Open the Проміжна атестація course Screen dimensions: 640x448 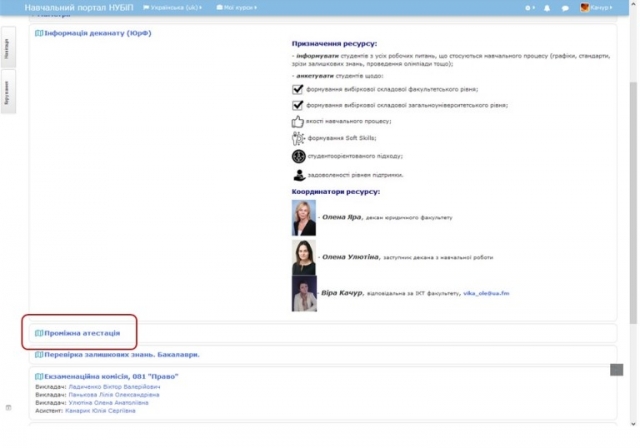pos(82,333)
